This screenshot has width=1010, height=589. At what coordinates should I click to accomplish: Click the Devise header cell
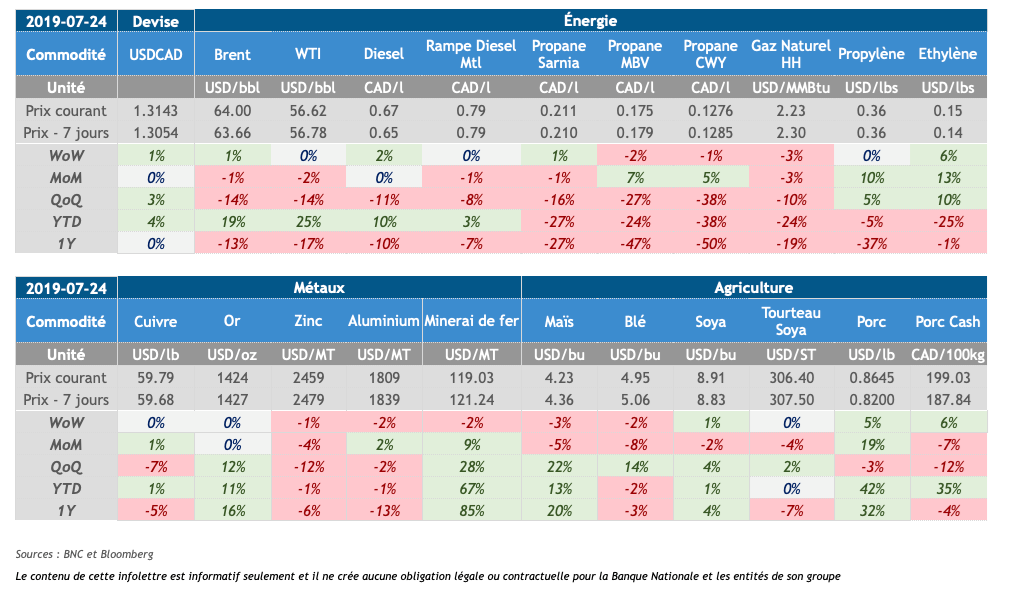156,20
